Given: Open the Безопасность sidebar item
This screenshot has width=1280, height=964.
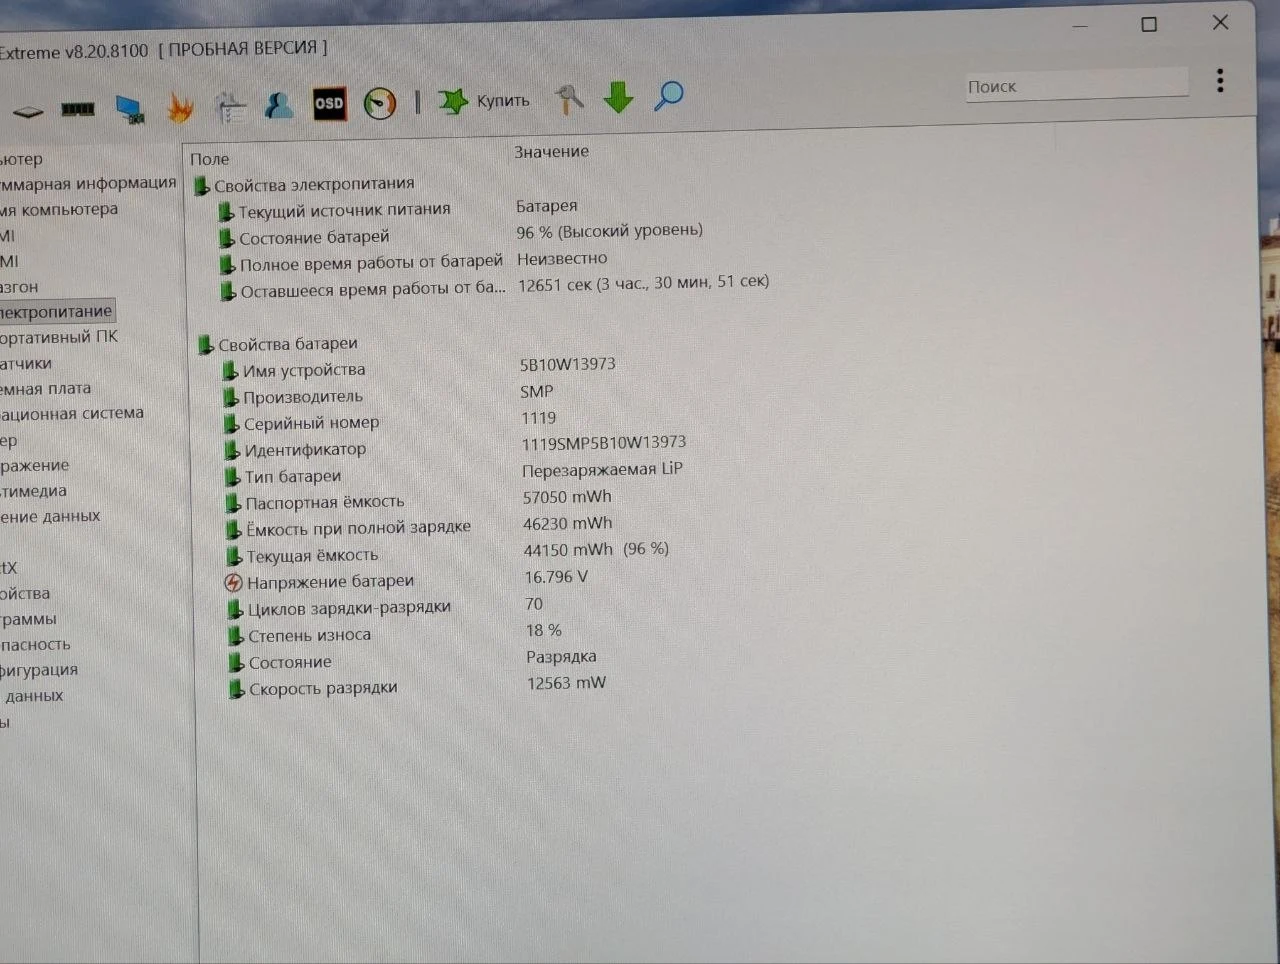Looking at the screenshot, I should point(35,644).
